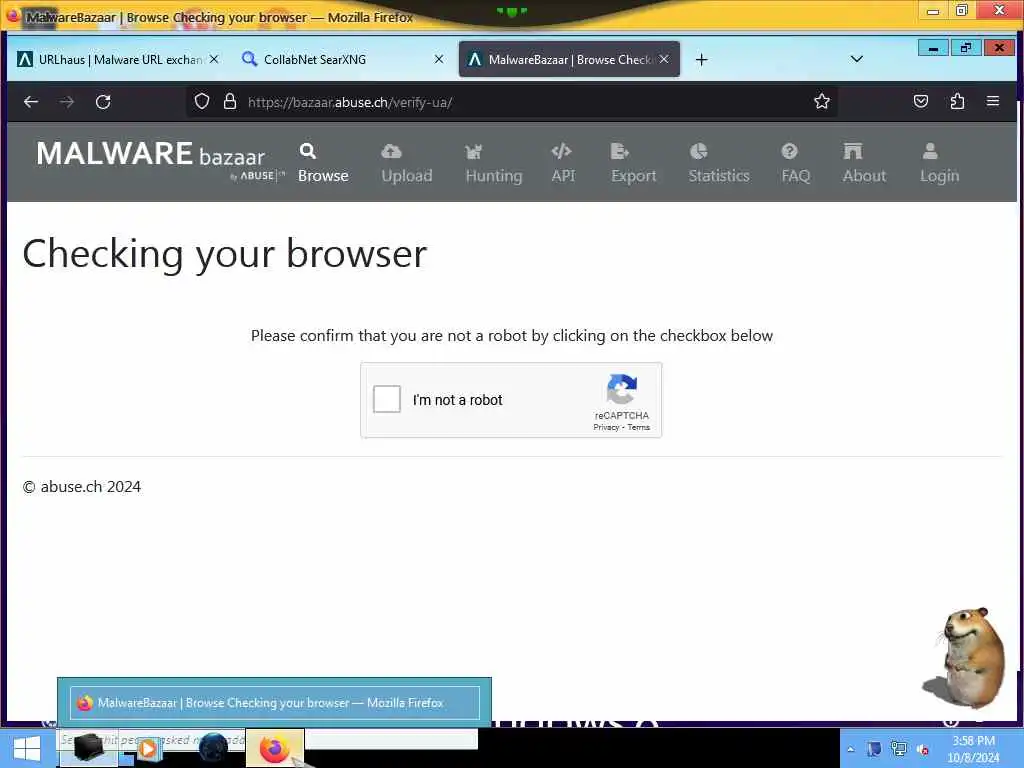Bookmark this page with the star icon
The image size is (1024, 768).
(822, 101)
